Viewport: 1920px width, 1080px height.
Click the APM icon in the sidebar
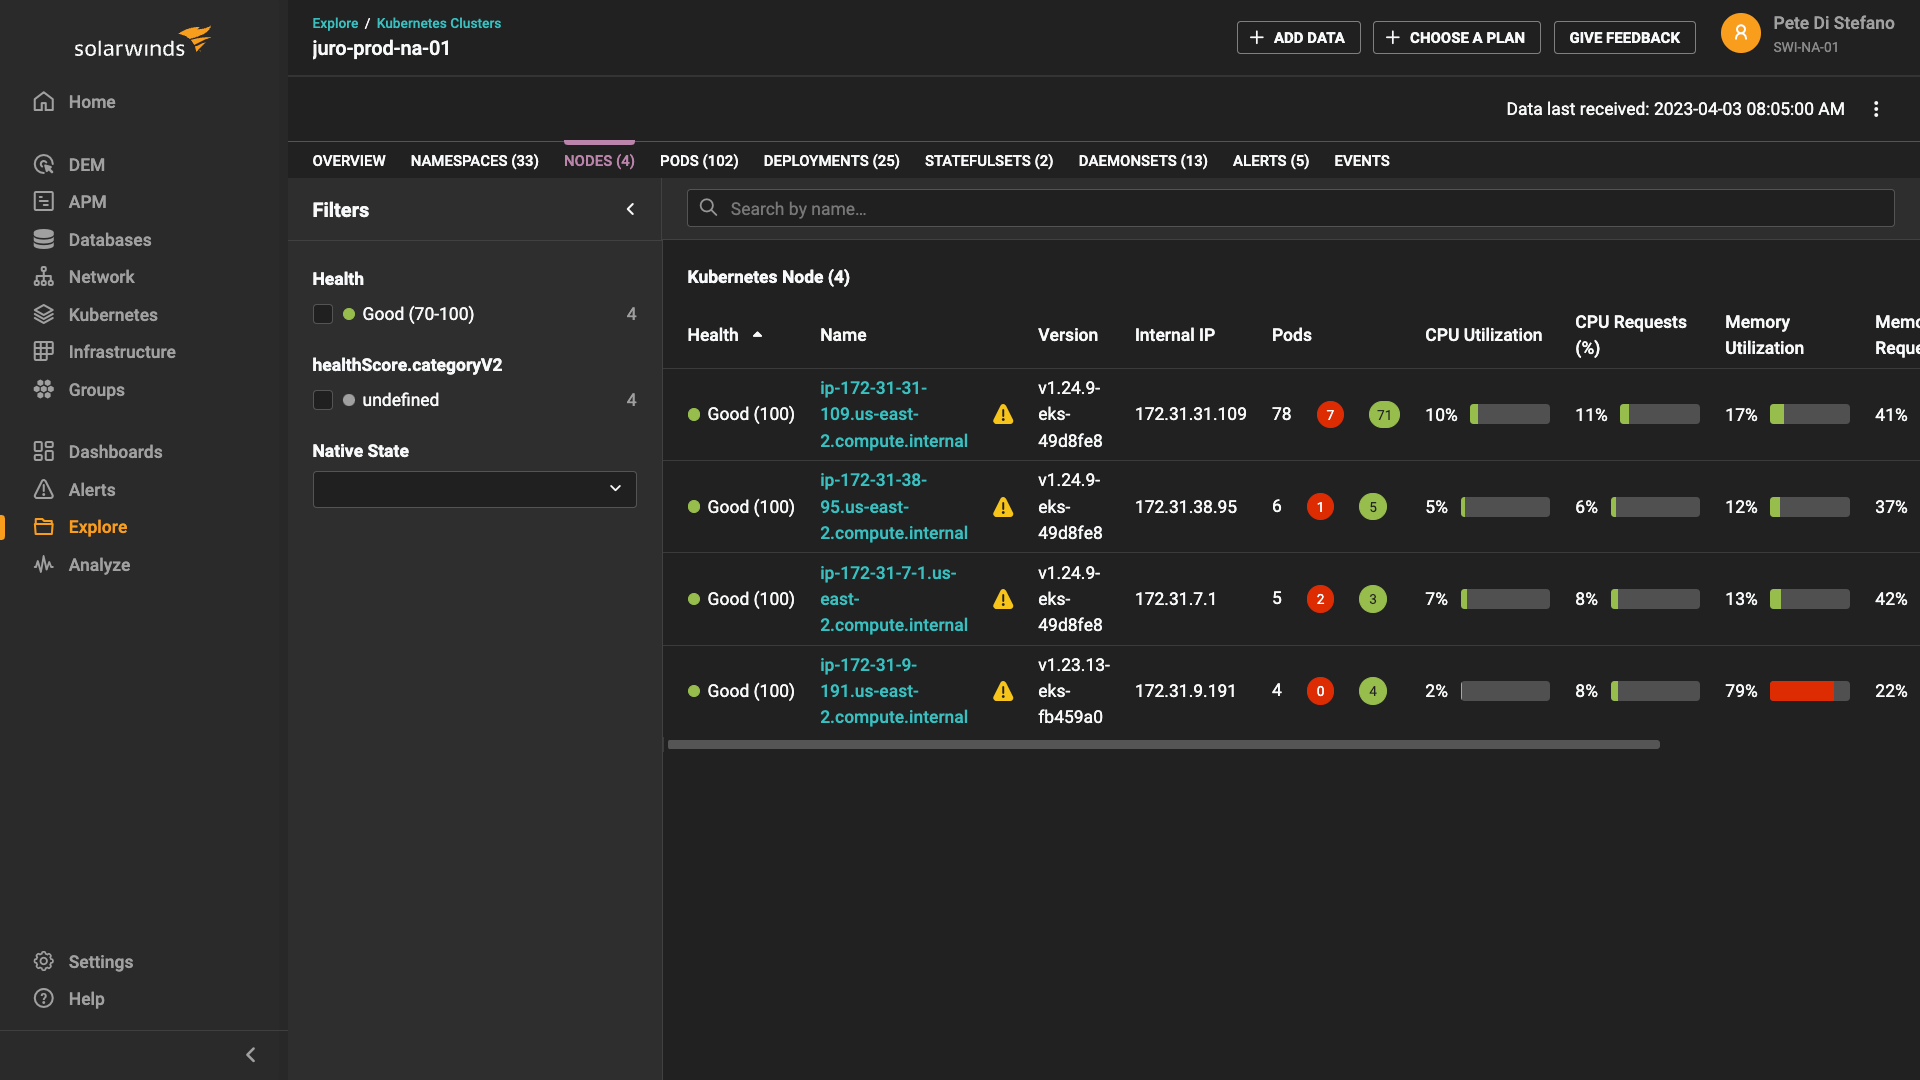click(x=44, y=201)
